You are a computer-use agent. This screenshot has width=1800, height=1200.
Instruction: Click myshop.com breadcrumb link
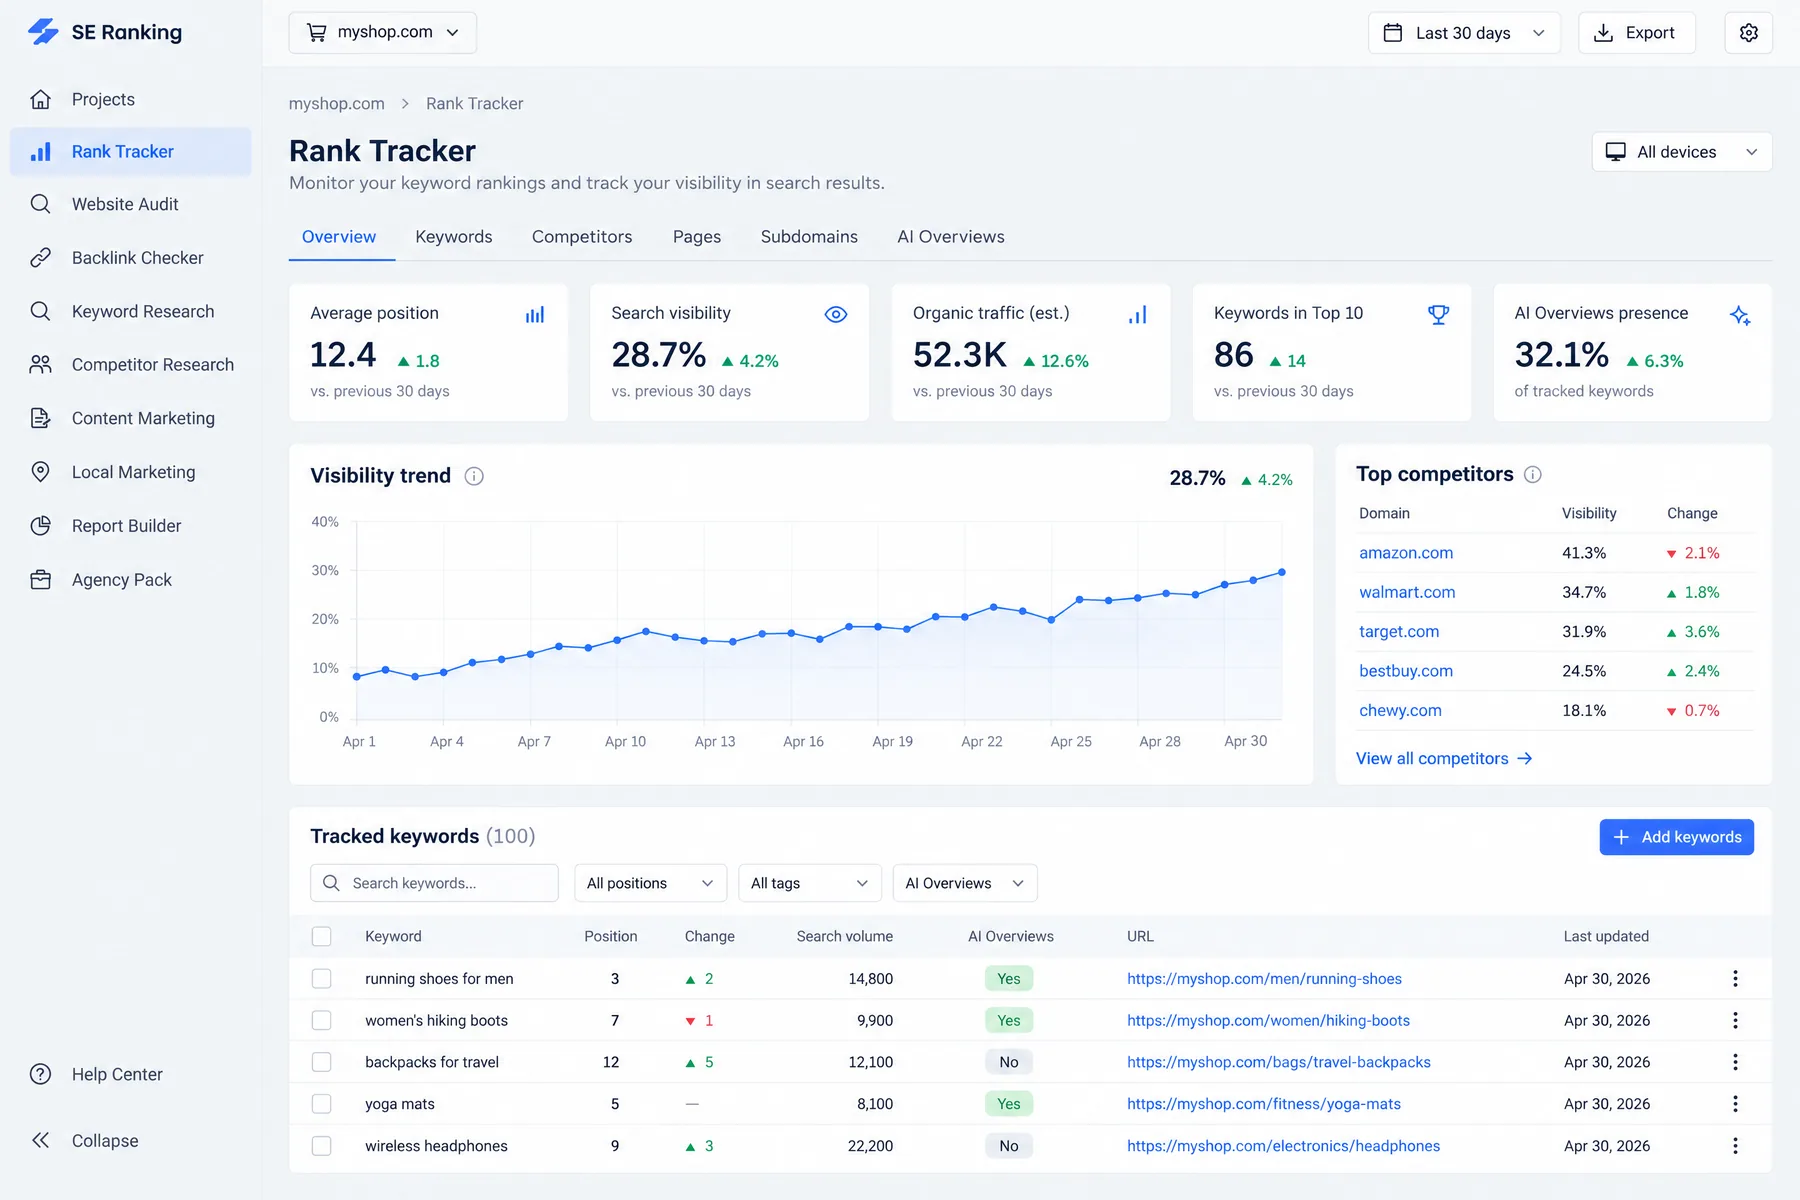tap(337, 104)
